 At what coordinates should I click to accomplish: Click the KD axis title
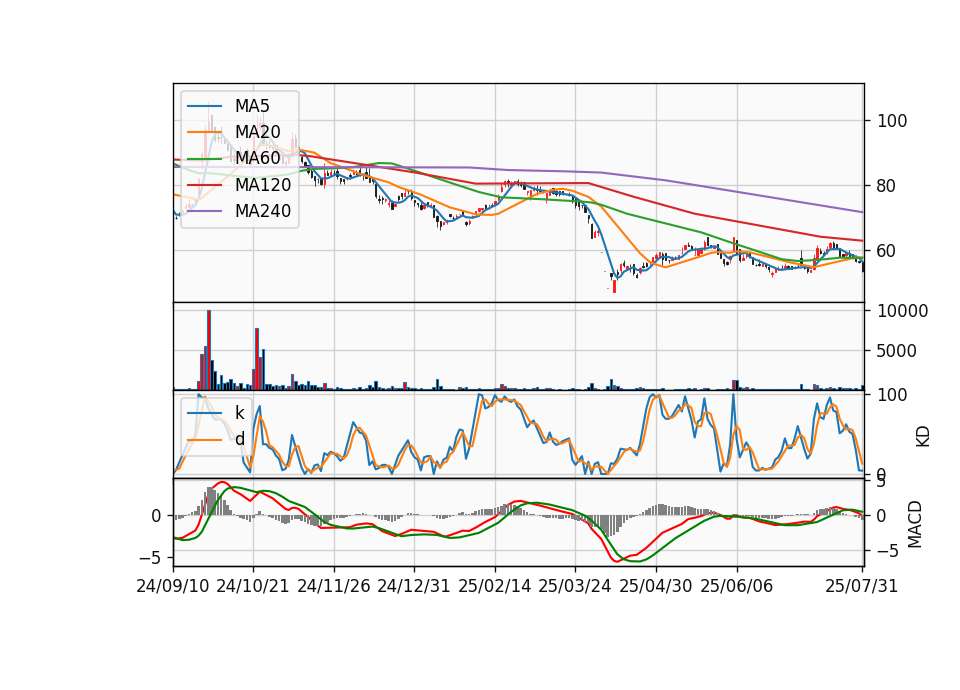(923, 437)
